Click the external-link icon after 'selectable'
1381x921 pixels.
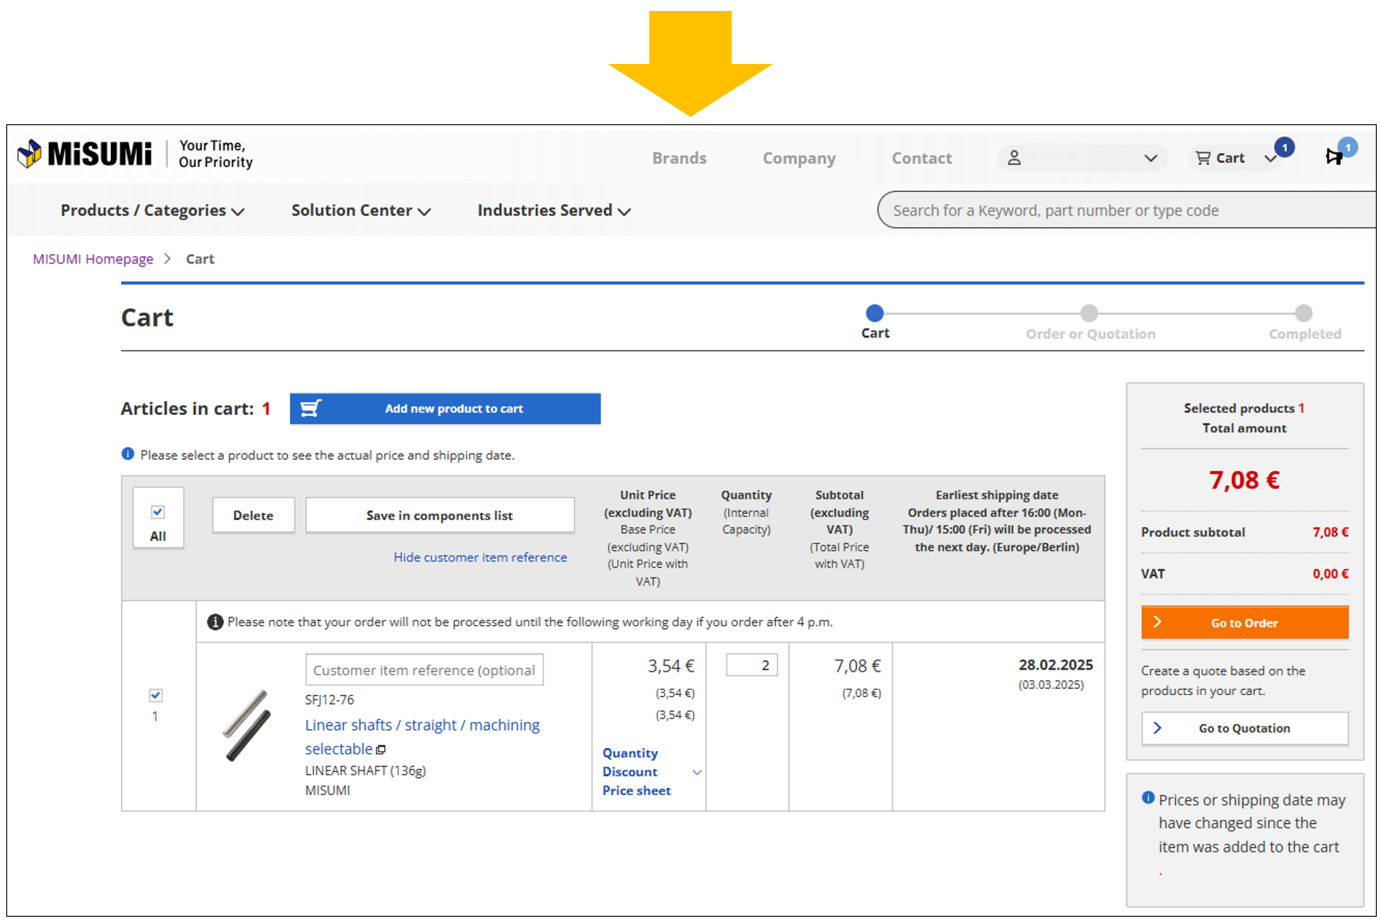381,749
